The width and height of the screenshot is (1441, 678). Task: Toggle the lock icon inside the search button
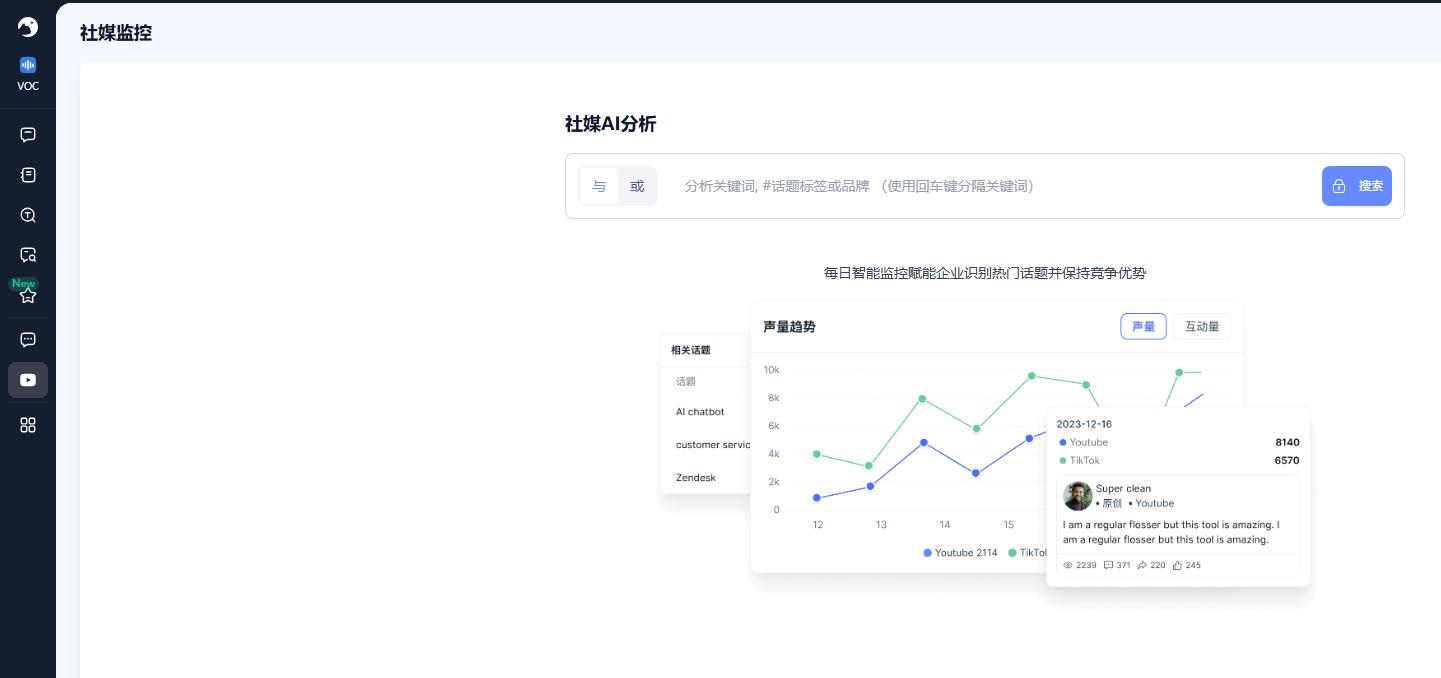(x=1339, y=186)
